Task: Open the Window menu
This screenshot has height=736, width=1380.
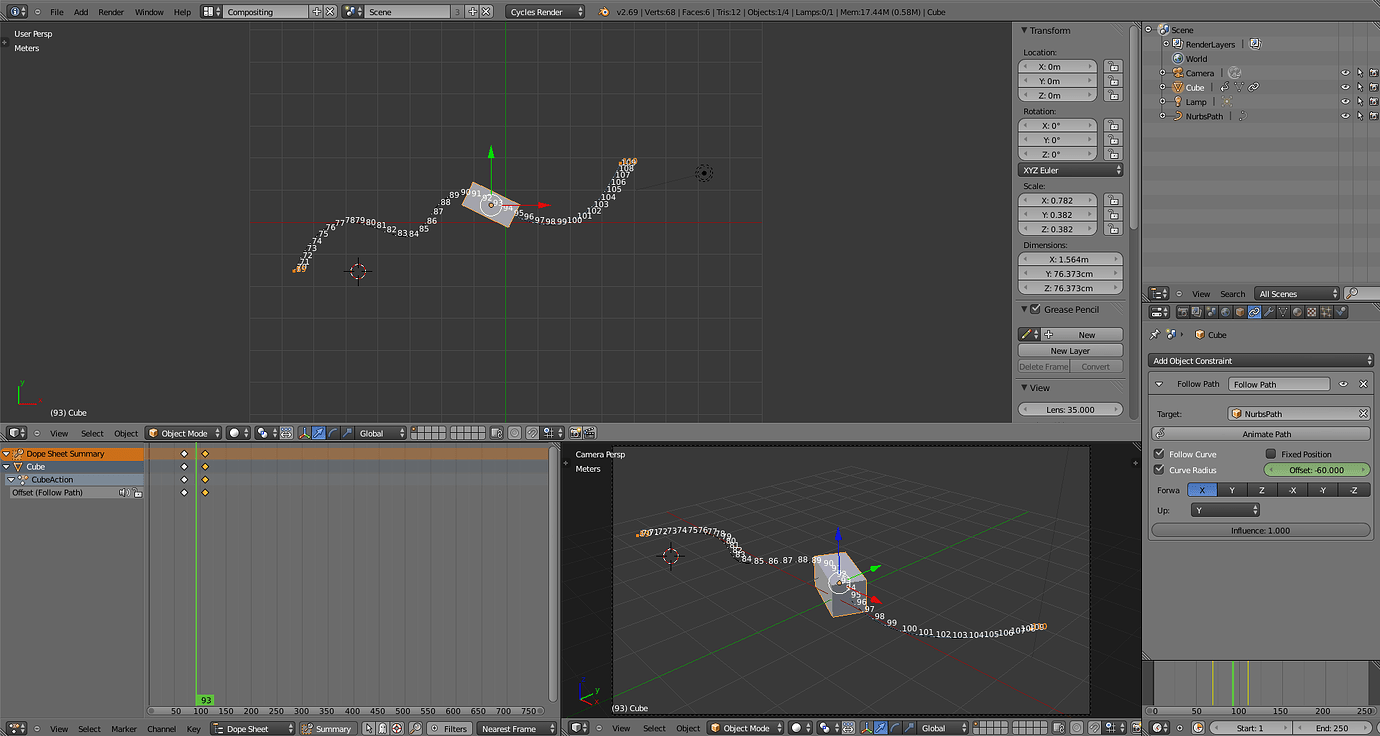Action: [149, 12]
